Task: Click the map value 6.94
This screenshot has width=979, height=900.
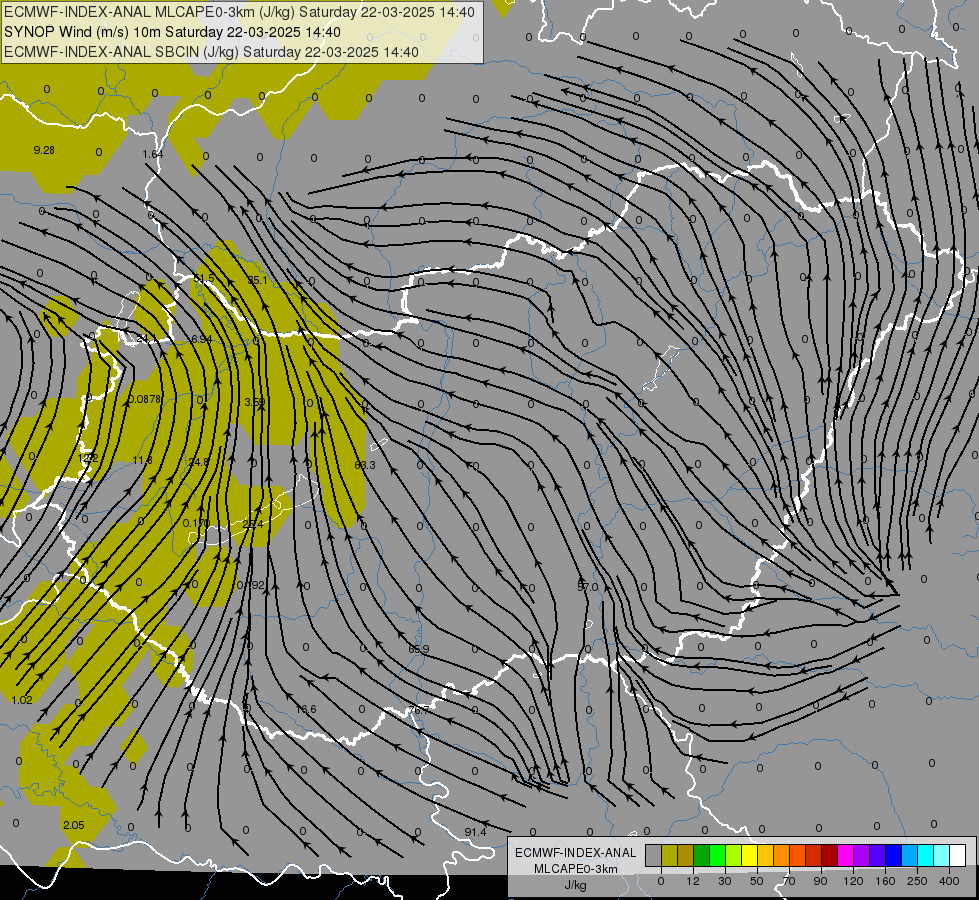Action: point(202,339)
